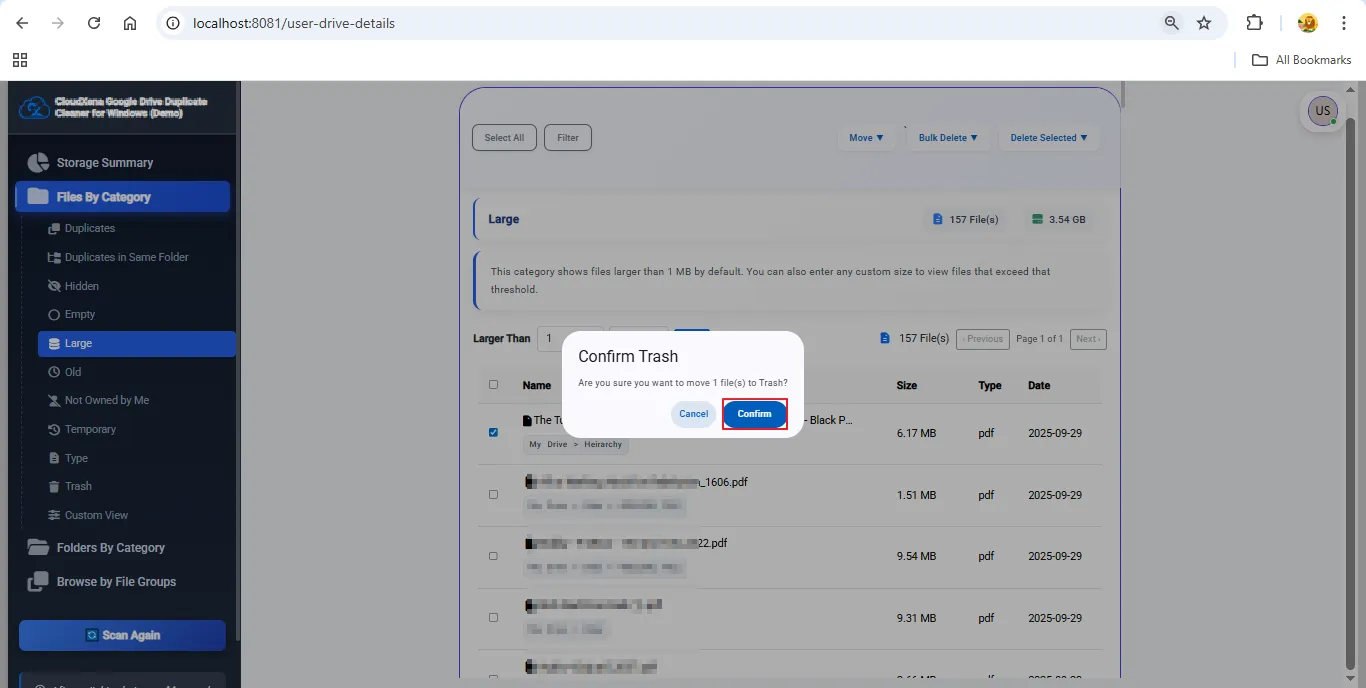Click the Custom View sliders icon
The height and width of the screenshot is (688, 1366).
[54, 515]
